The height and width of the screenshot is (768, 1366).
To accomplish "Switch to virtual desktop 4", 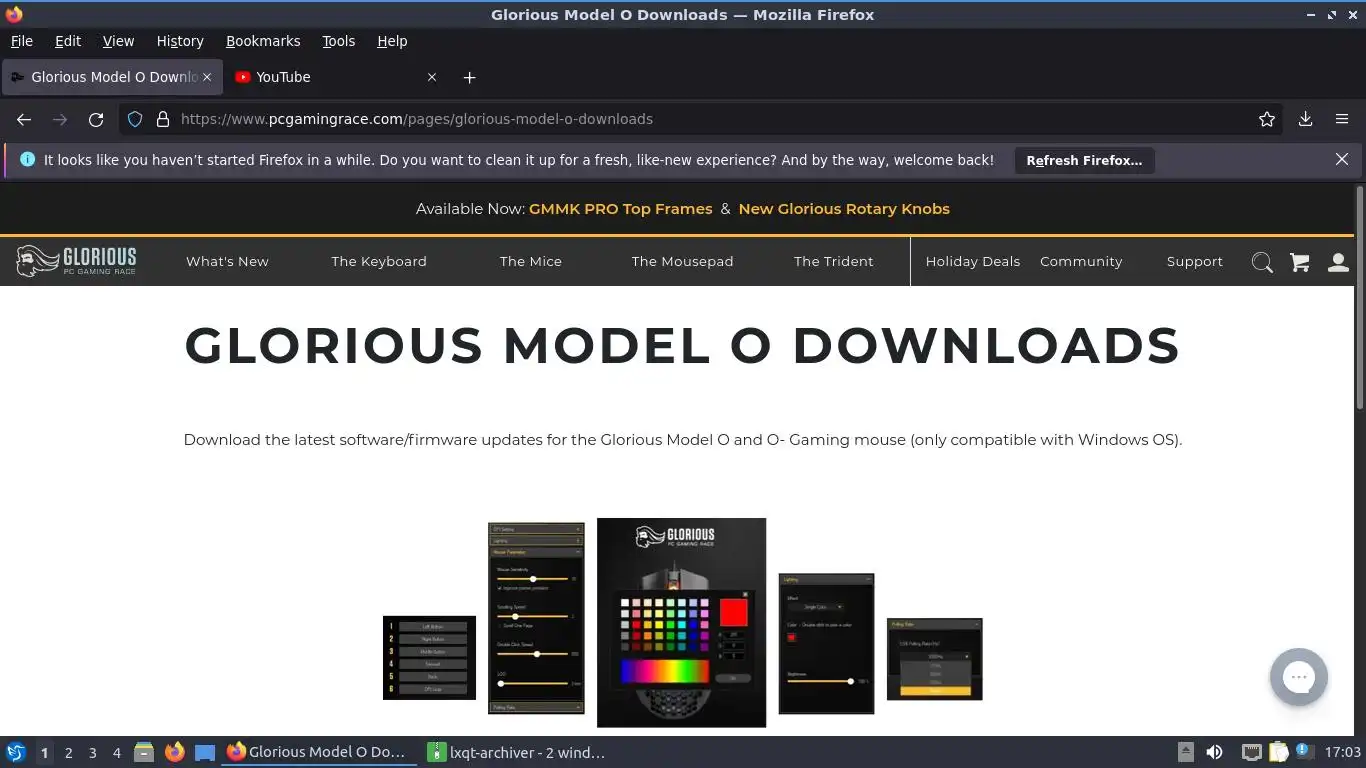I will coord(116,753).
